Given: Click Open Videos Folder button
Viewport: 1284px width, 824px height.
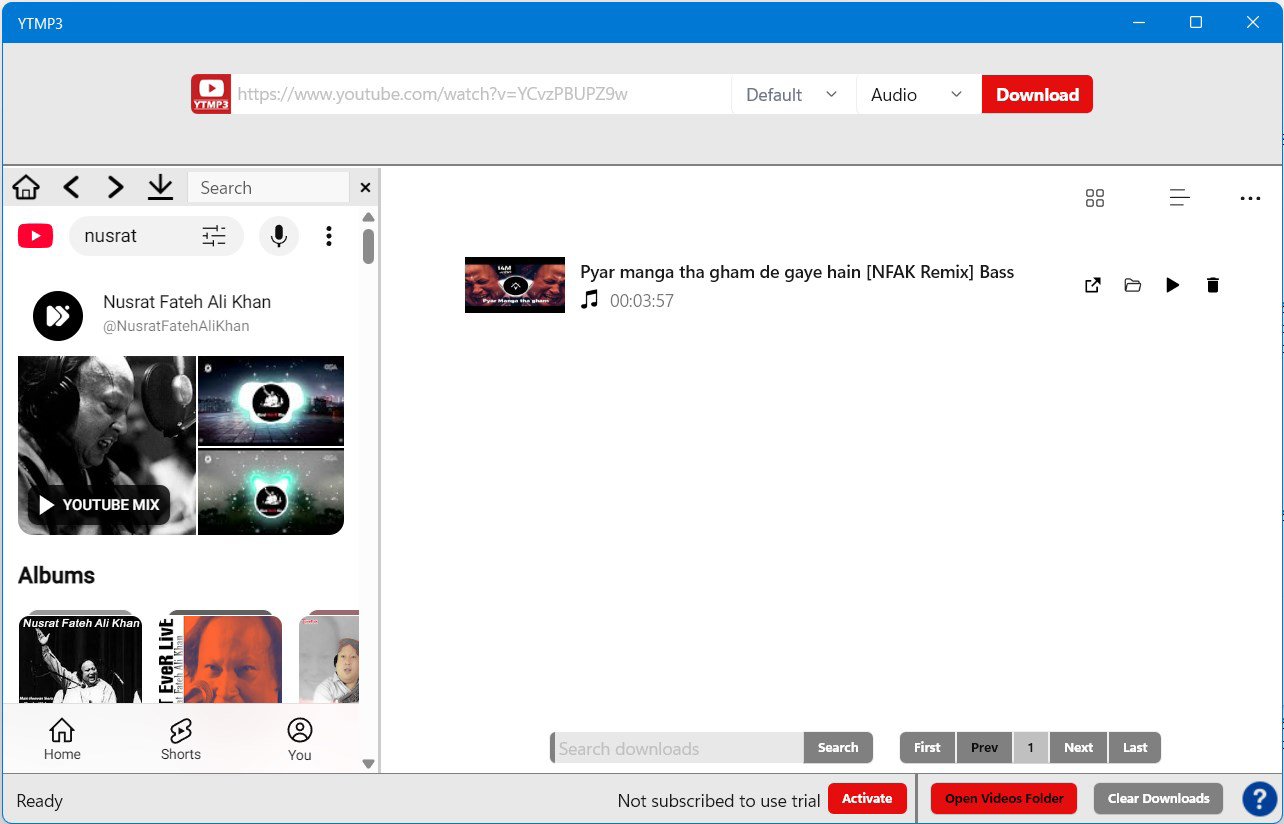Looking at the screenshot, I should tap(1004, 798).
